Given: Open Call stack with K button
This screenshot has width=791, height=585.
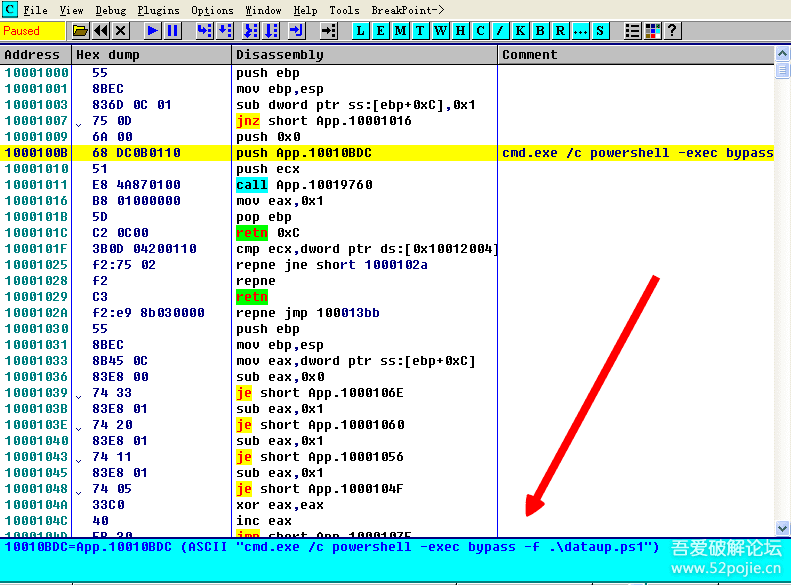Looking at the screenshot, I should 520,31.
